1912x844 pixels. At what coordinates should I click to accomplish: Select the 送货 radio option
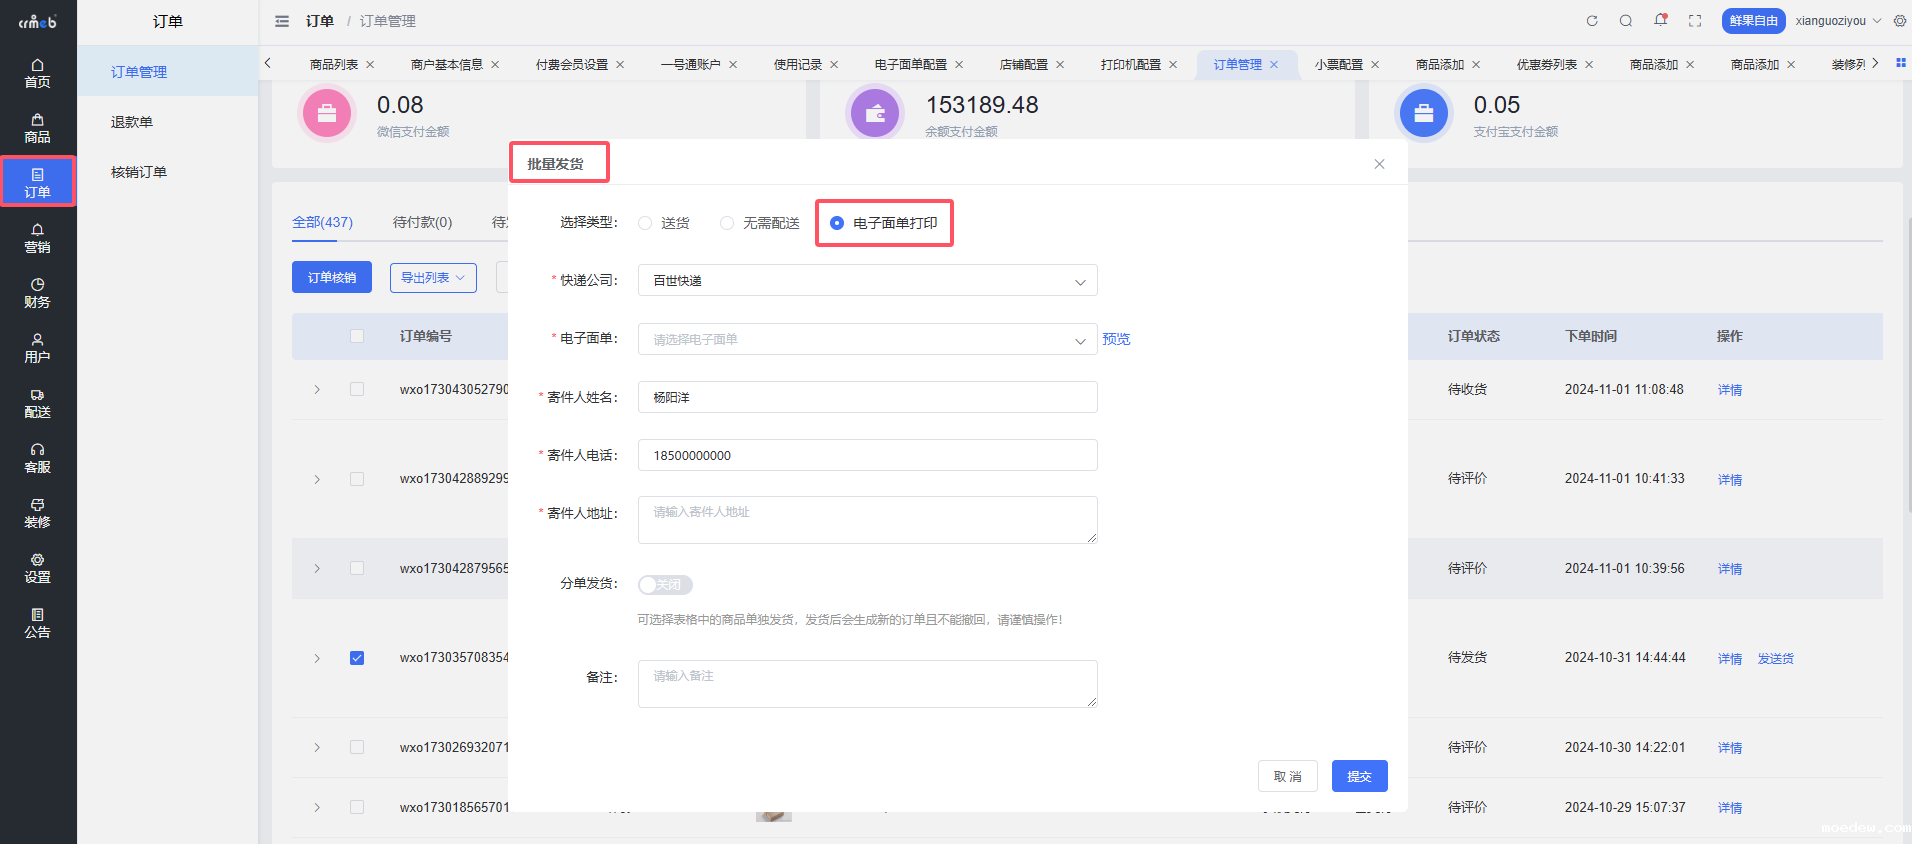tap(646, 223)
